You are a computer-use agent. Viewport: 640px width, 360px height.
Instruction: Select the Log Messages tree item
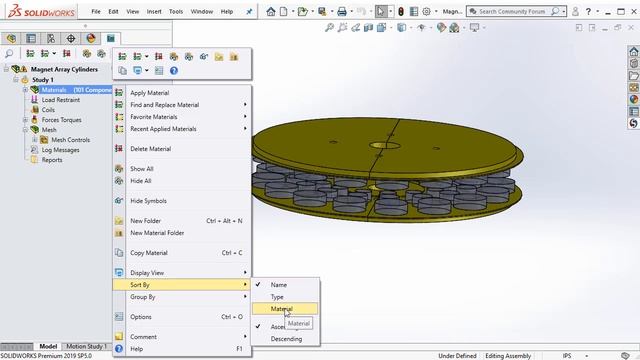(60, 150)
